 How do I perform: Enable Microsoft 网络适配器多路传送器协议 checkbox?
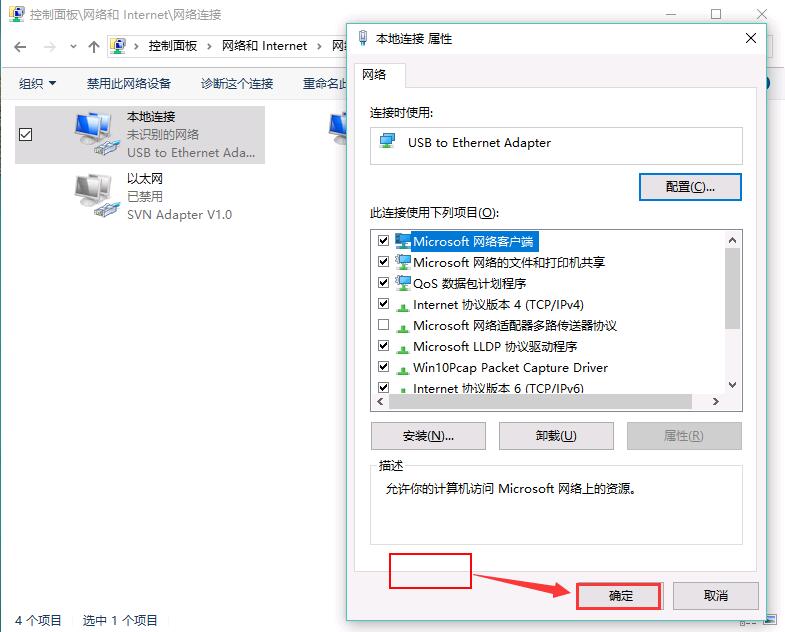[383, 325]
